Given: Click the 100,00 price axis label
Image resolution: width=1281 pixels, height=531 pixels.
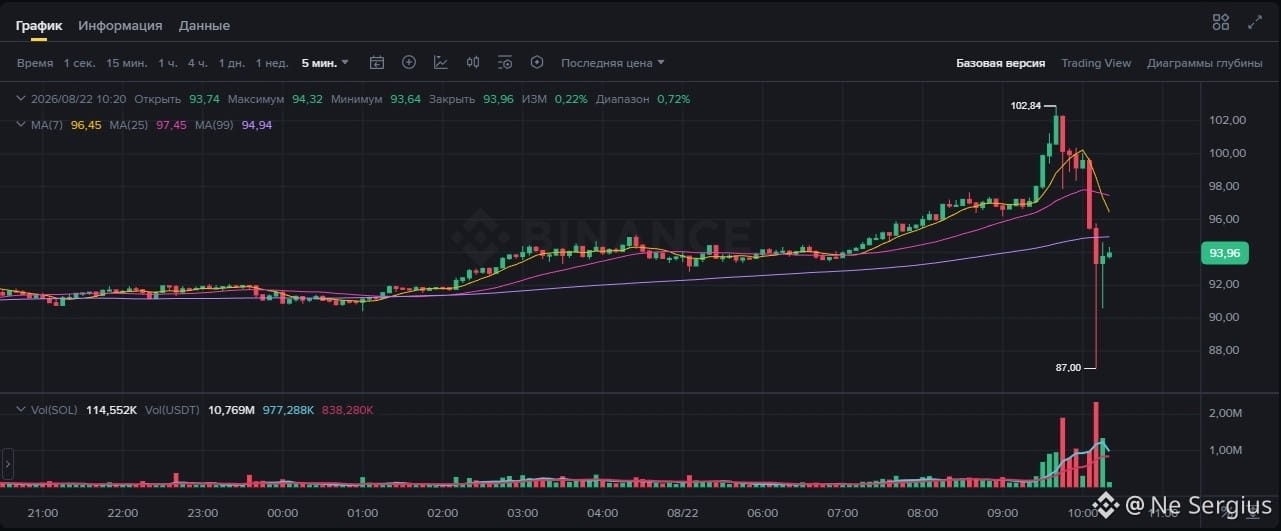Looking at the screenshot, I should click(x=1227, y=153).
